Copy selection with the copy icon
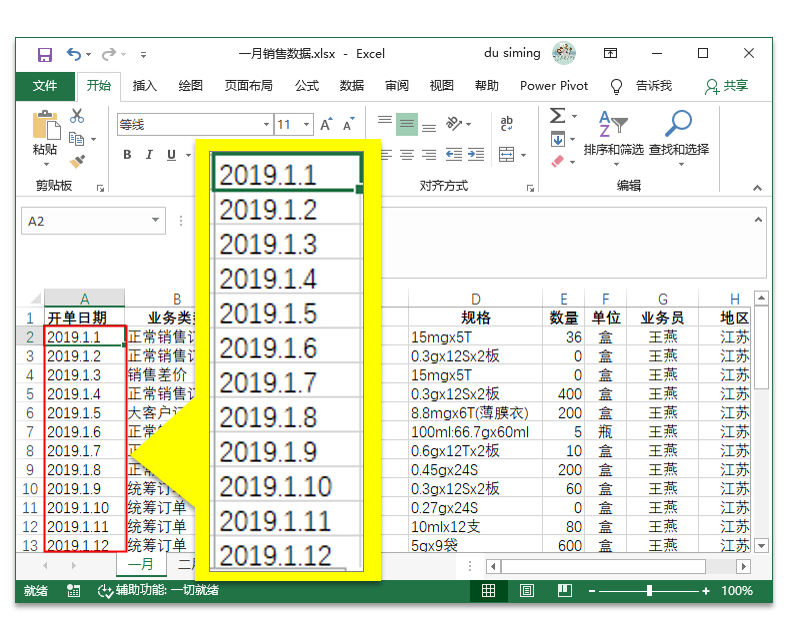 tap(76, 138)
